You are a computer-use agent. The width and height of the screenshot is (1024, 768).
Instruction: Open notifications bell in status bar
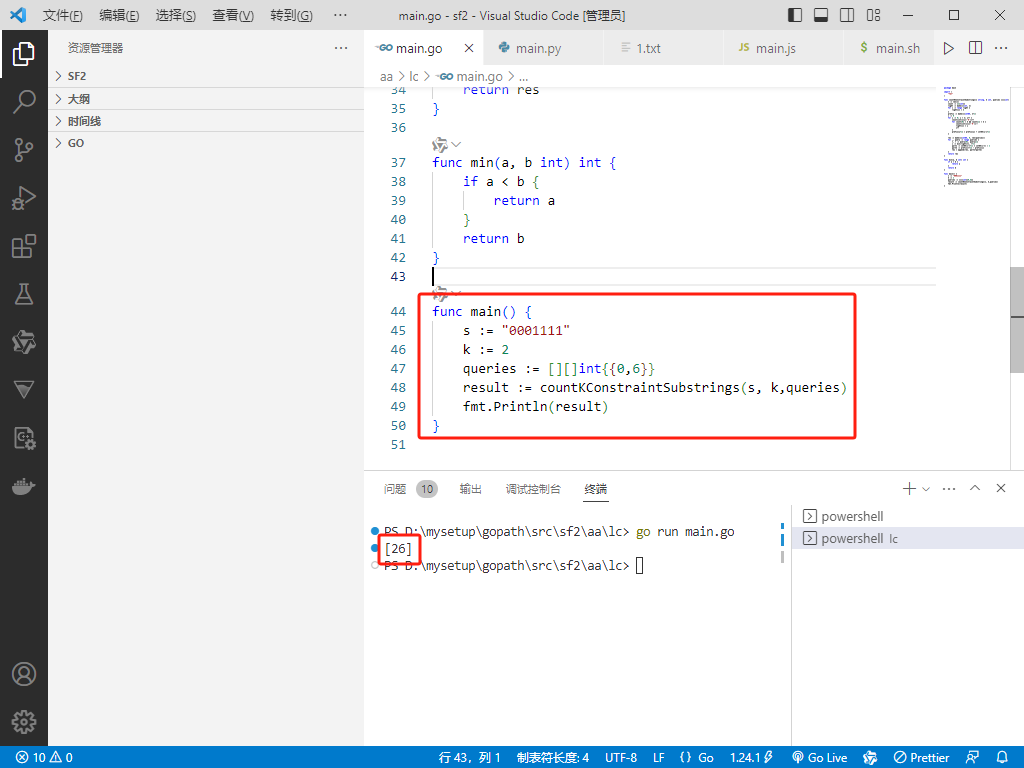pos(1002,757)
